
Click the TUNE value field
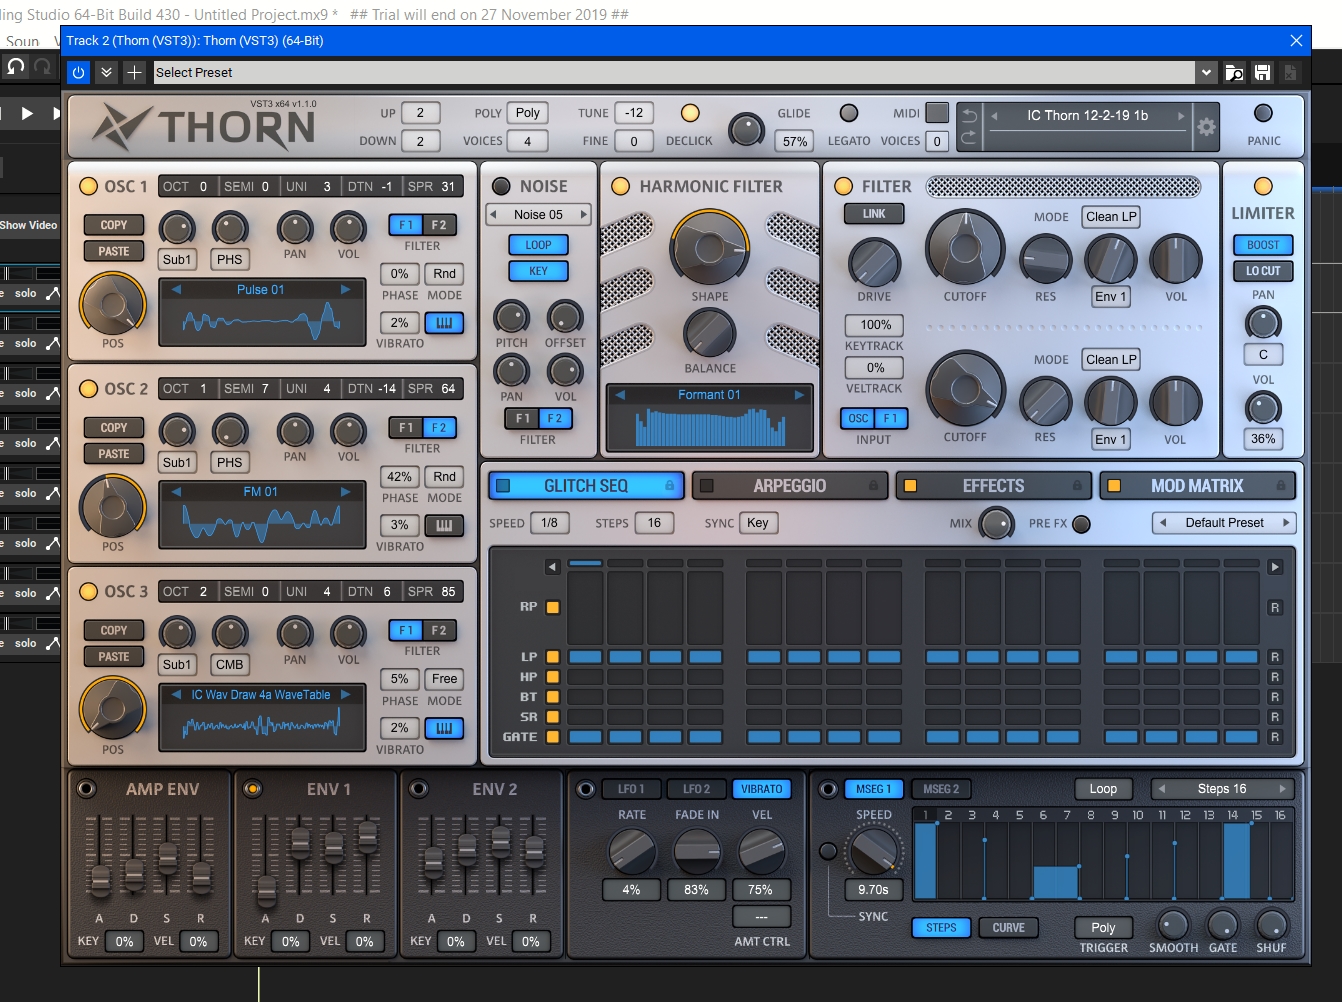click(x=634, y=113)
